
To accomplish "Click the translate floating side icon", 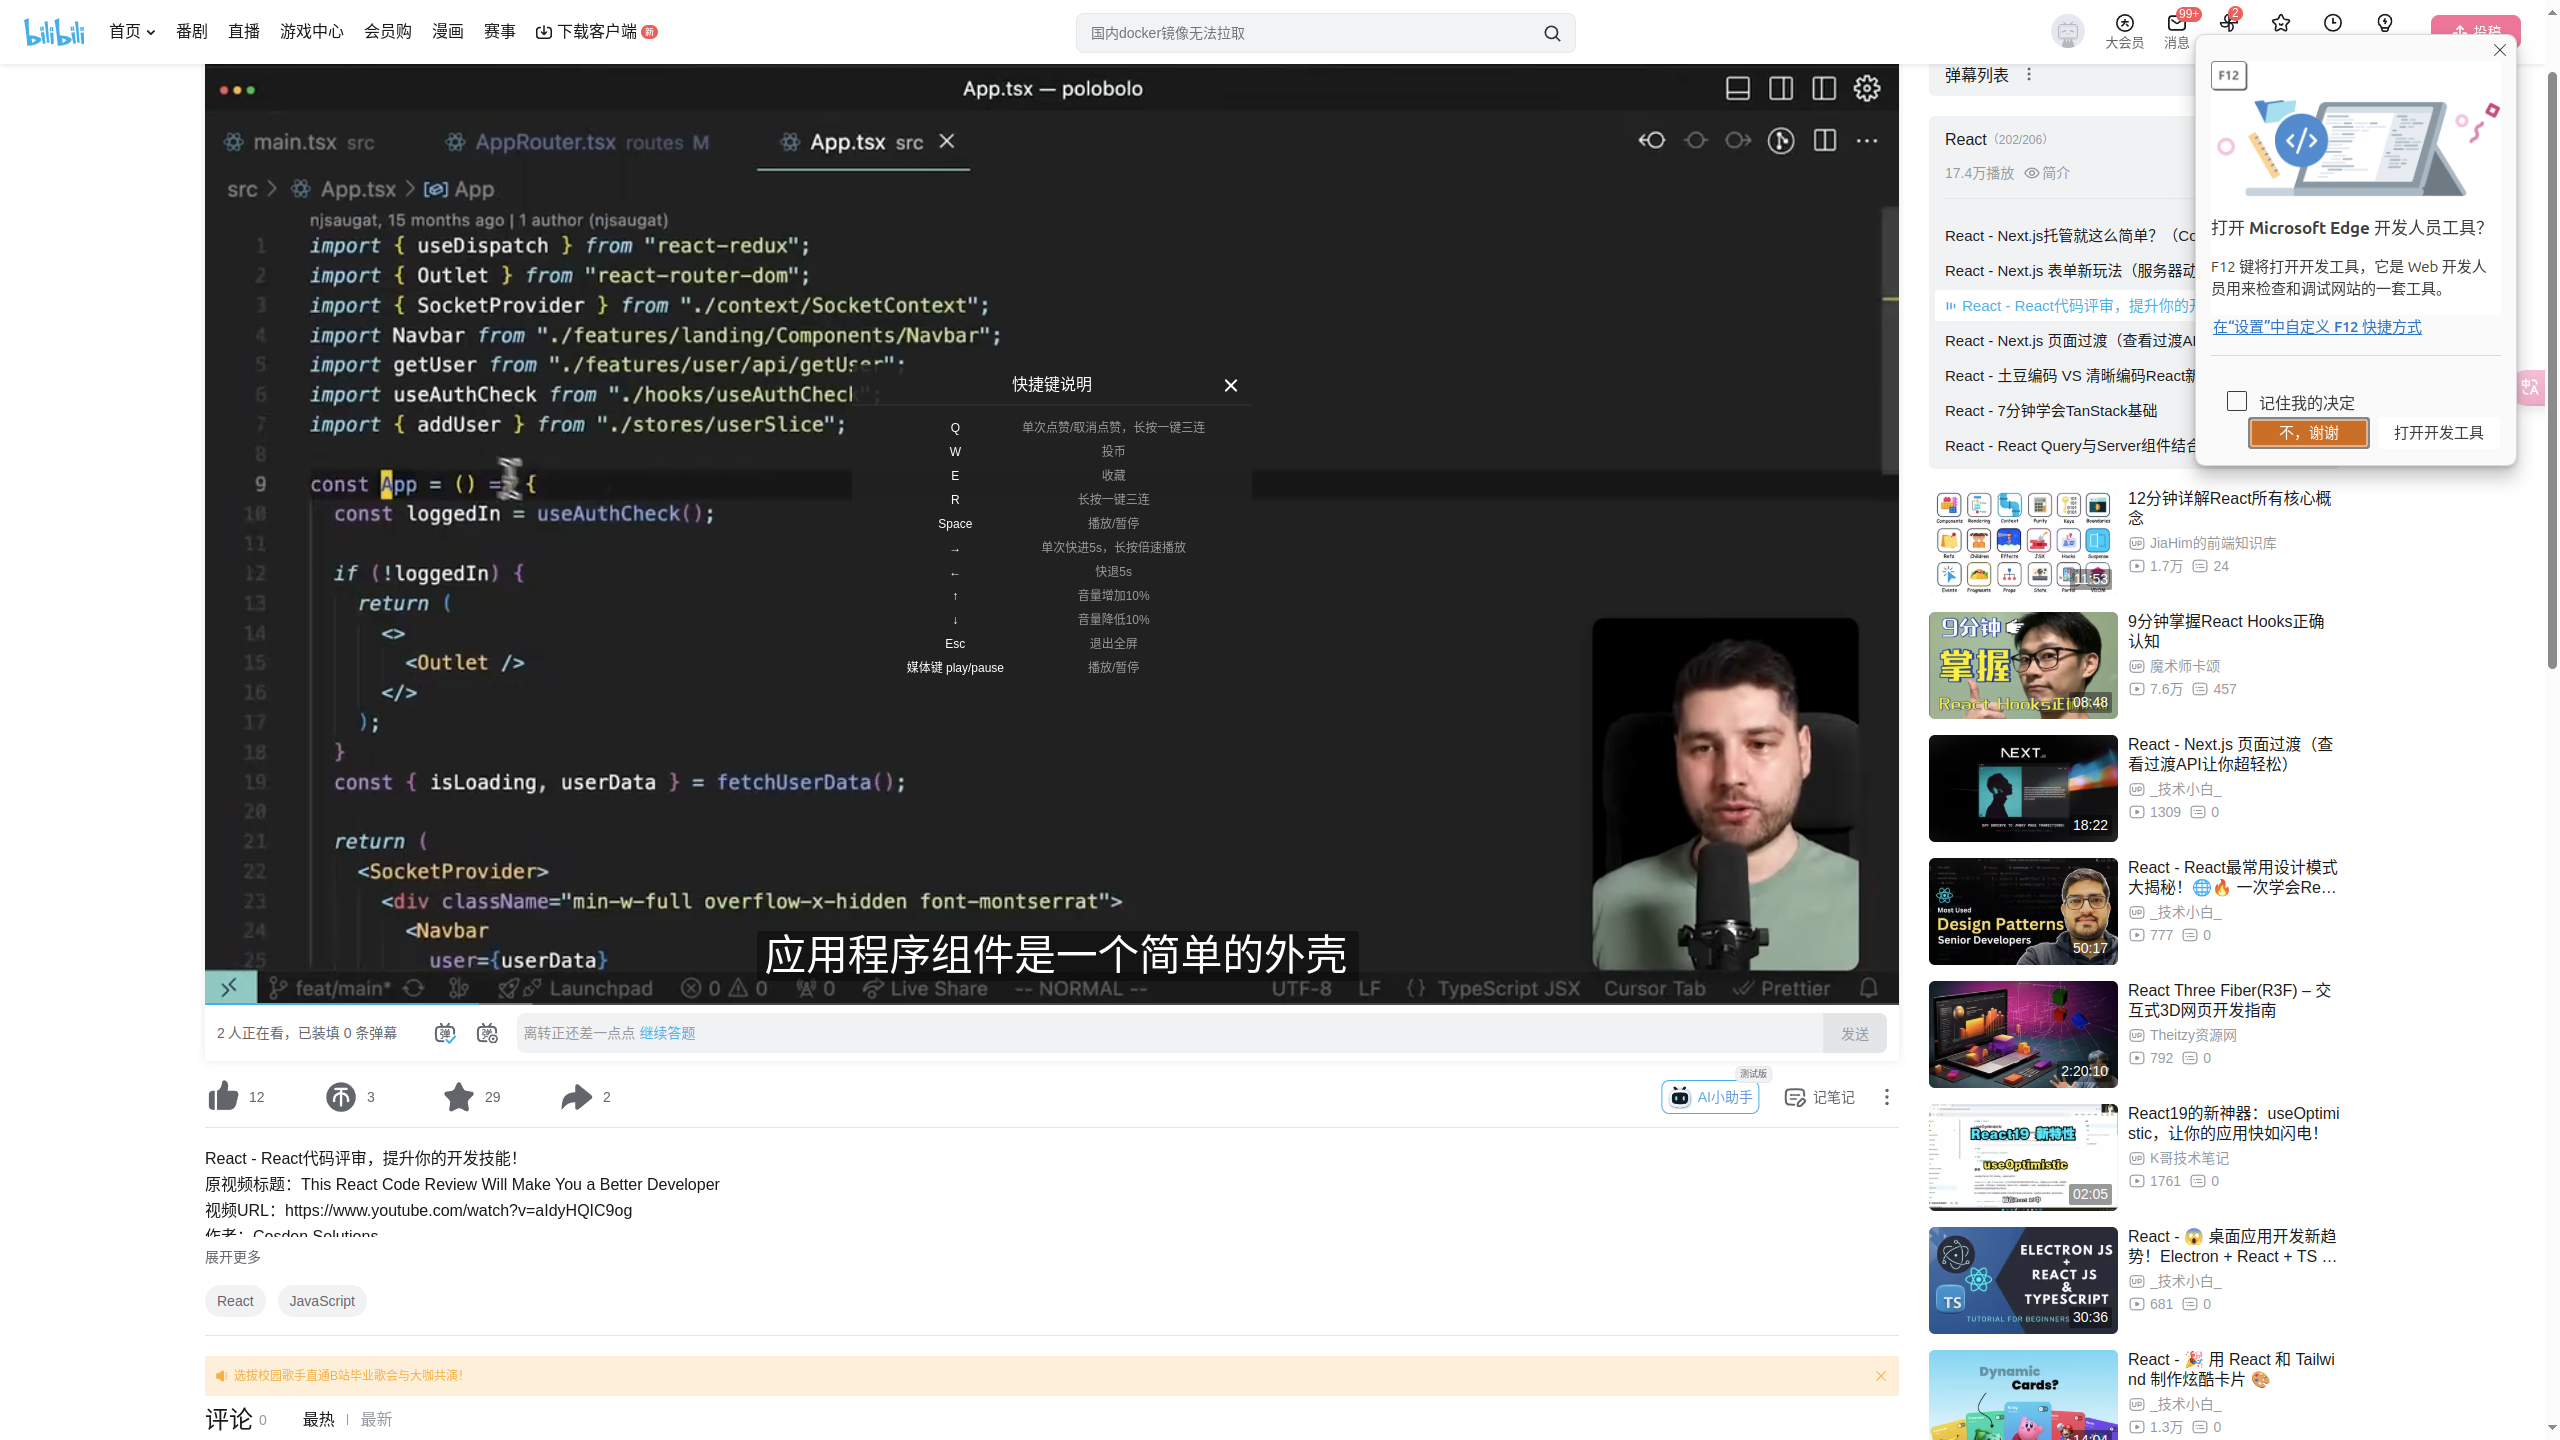I will pos(2531,387).
